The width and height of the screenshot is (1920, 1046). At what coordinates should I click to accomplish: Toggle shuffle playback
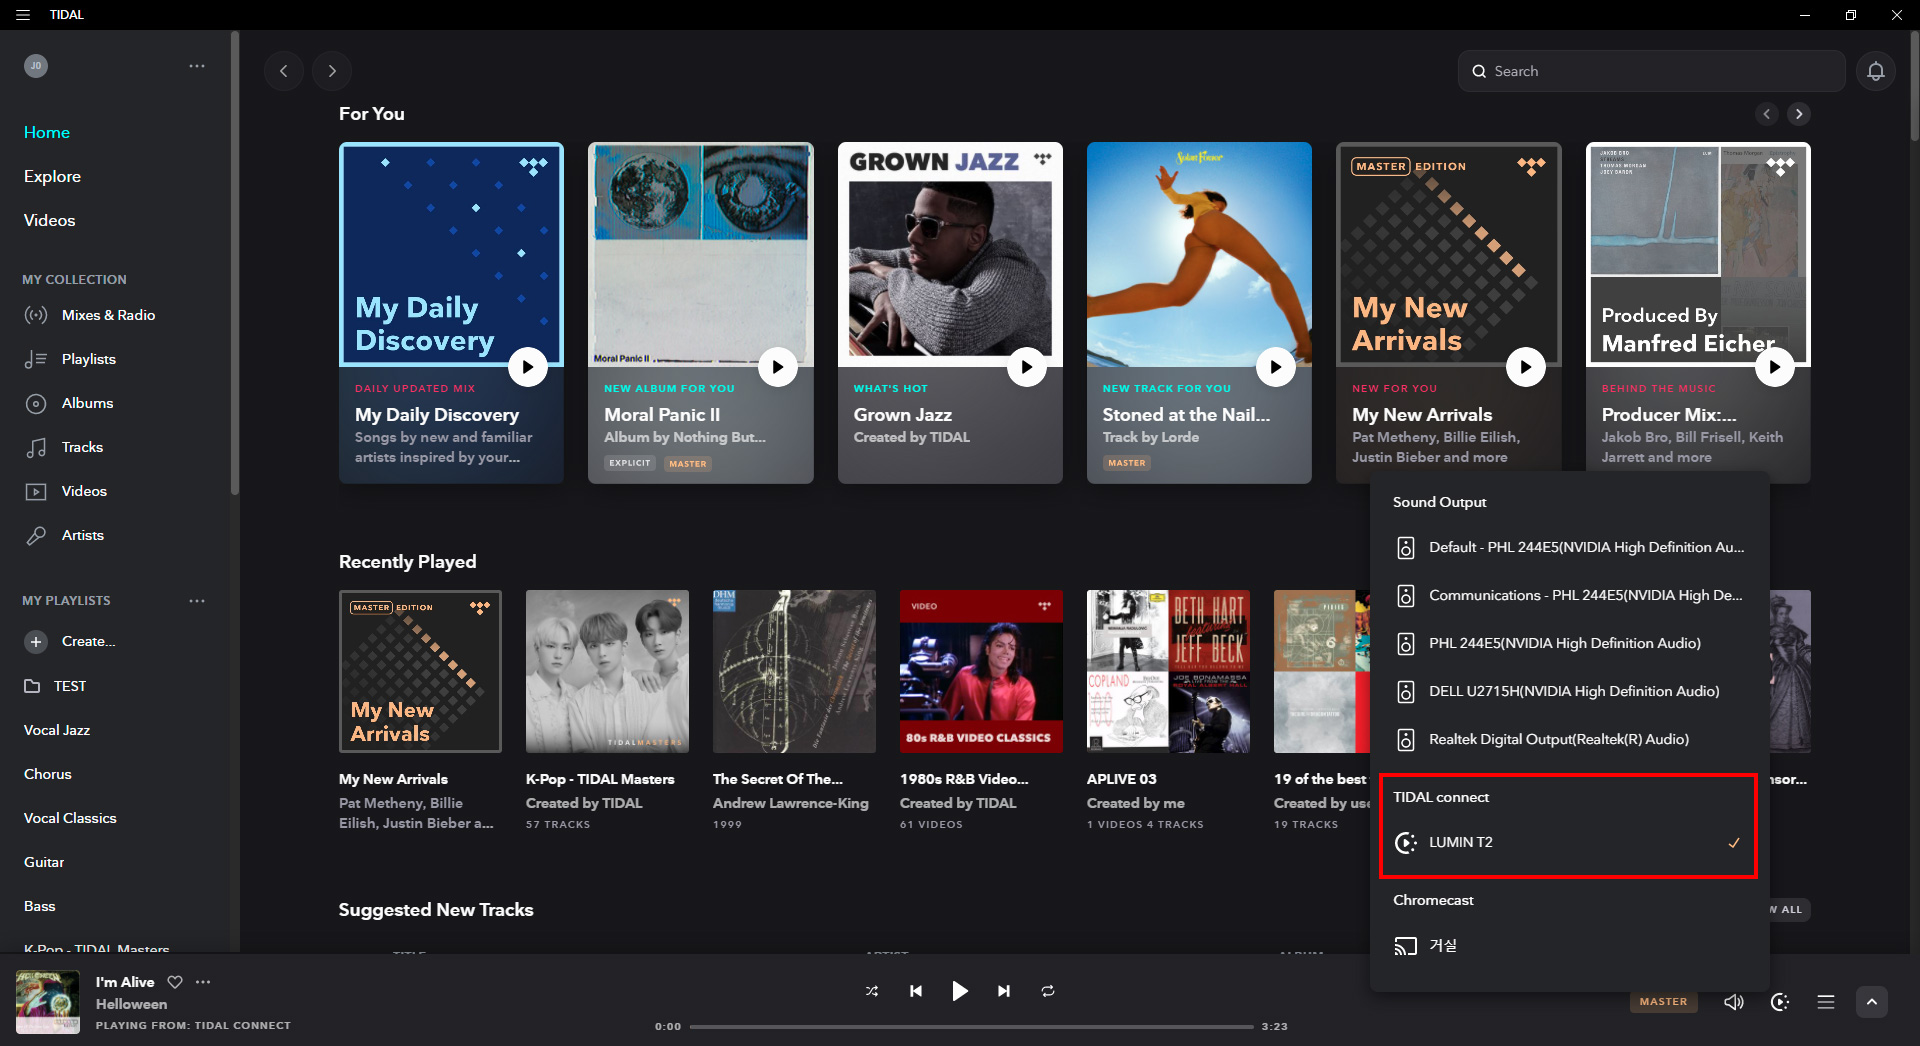pyautogui.click(x=872, y=991)
